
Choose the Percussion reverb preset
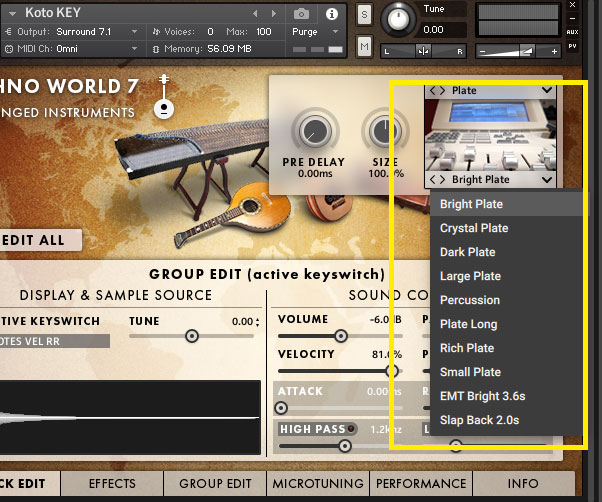coord(506,300)
